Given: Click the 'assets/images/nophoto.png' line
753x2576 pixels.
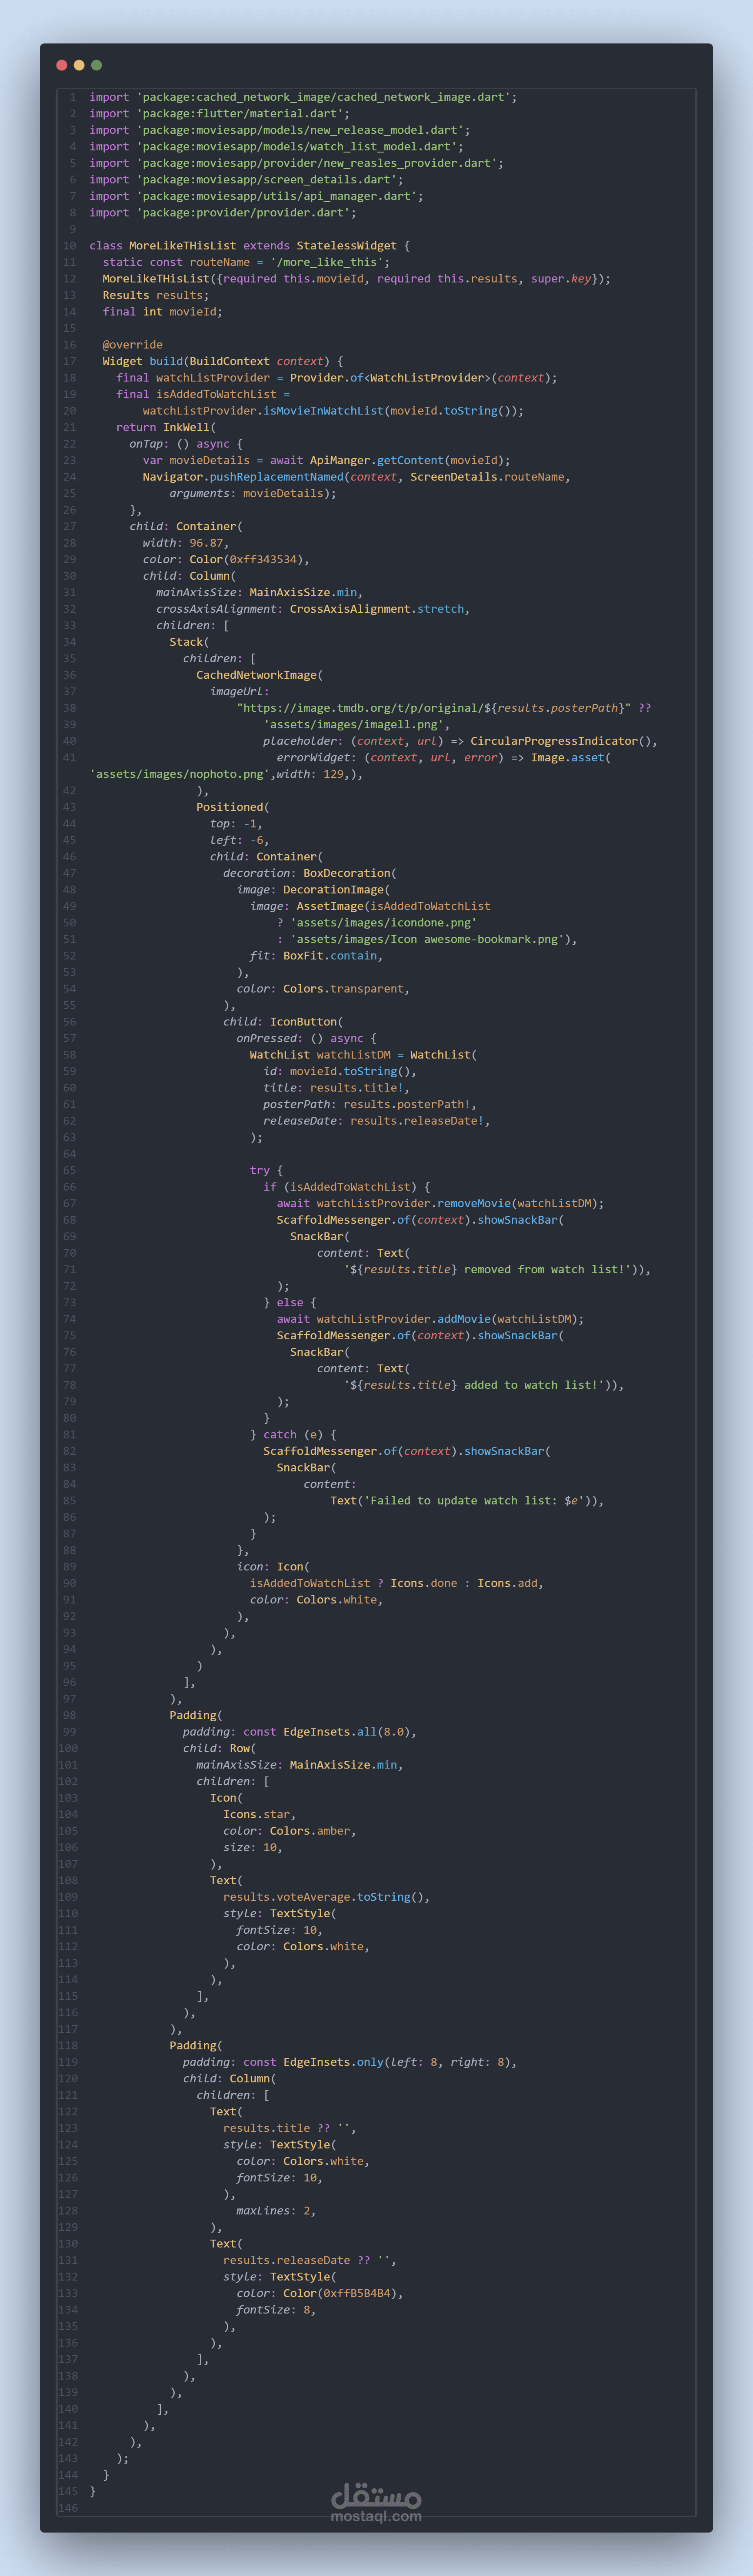Looking at the screenshot, I should [x=226, y=774].
